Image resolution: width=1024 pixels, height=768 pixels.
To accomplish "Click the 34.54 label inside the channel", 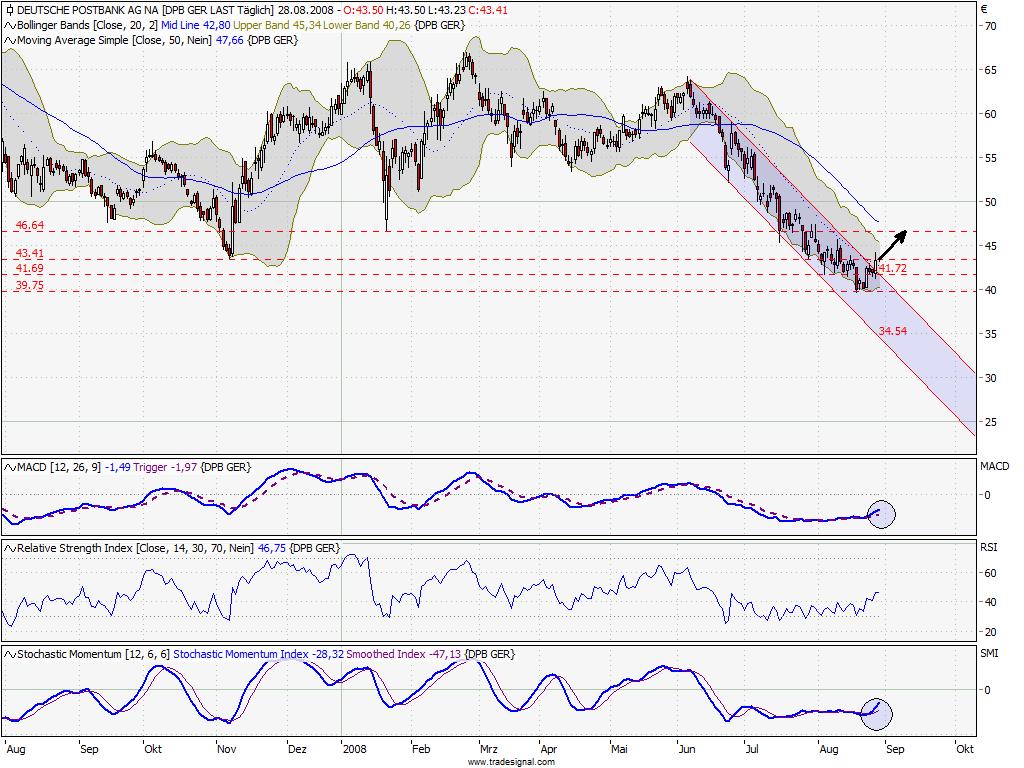I will [893, 331].
